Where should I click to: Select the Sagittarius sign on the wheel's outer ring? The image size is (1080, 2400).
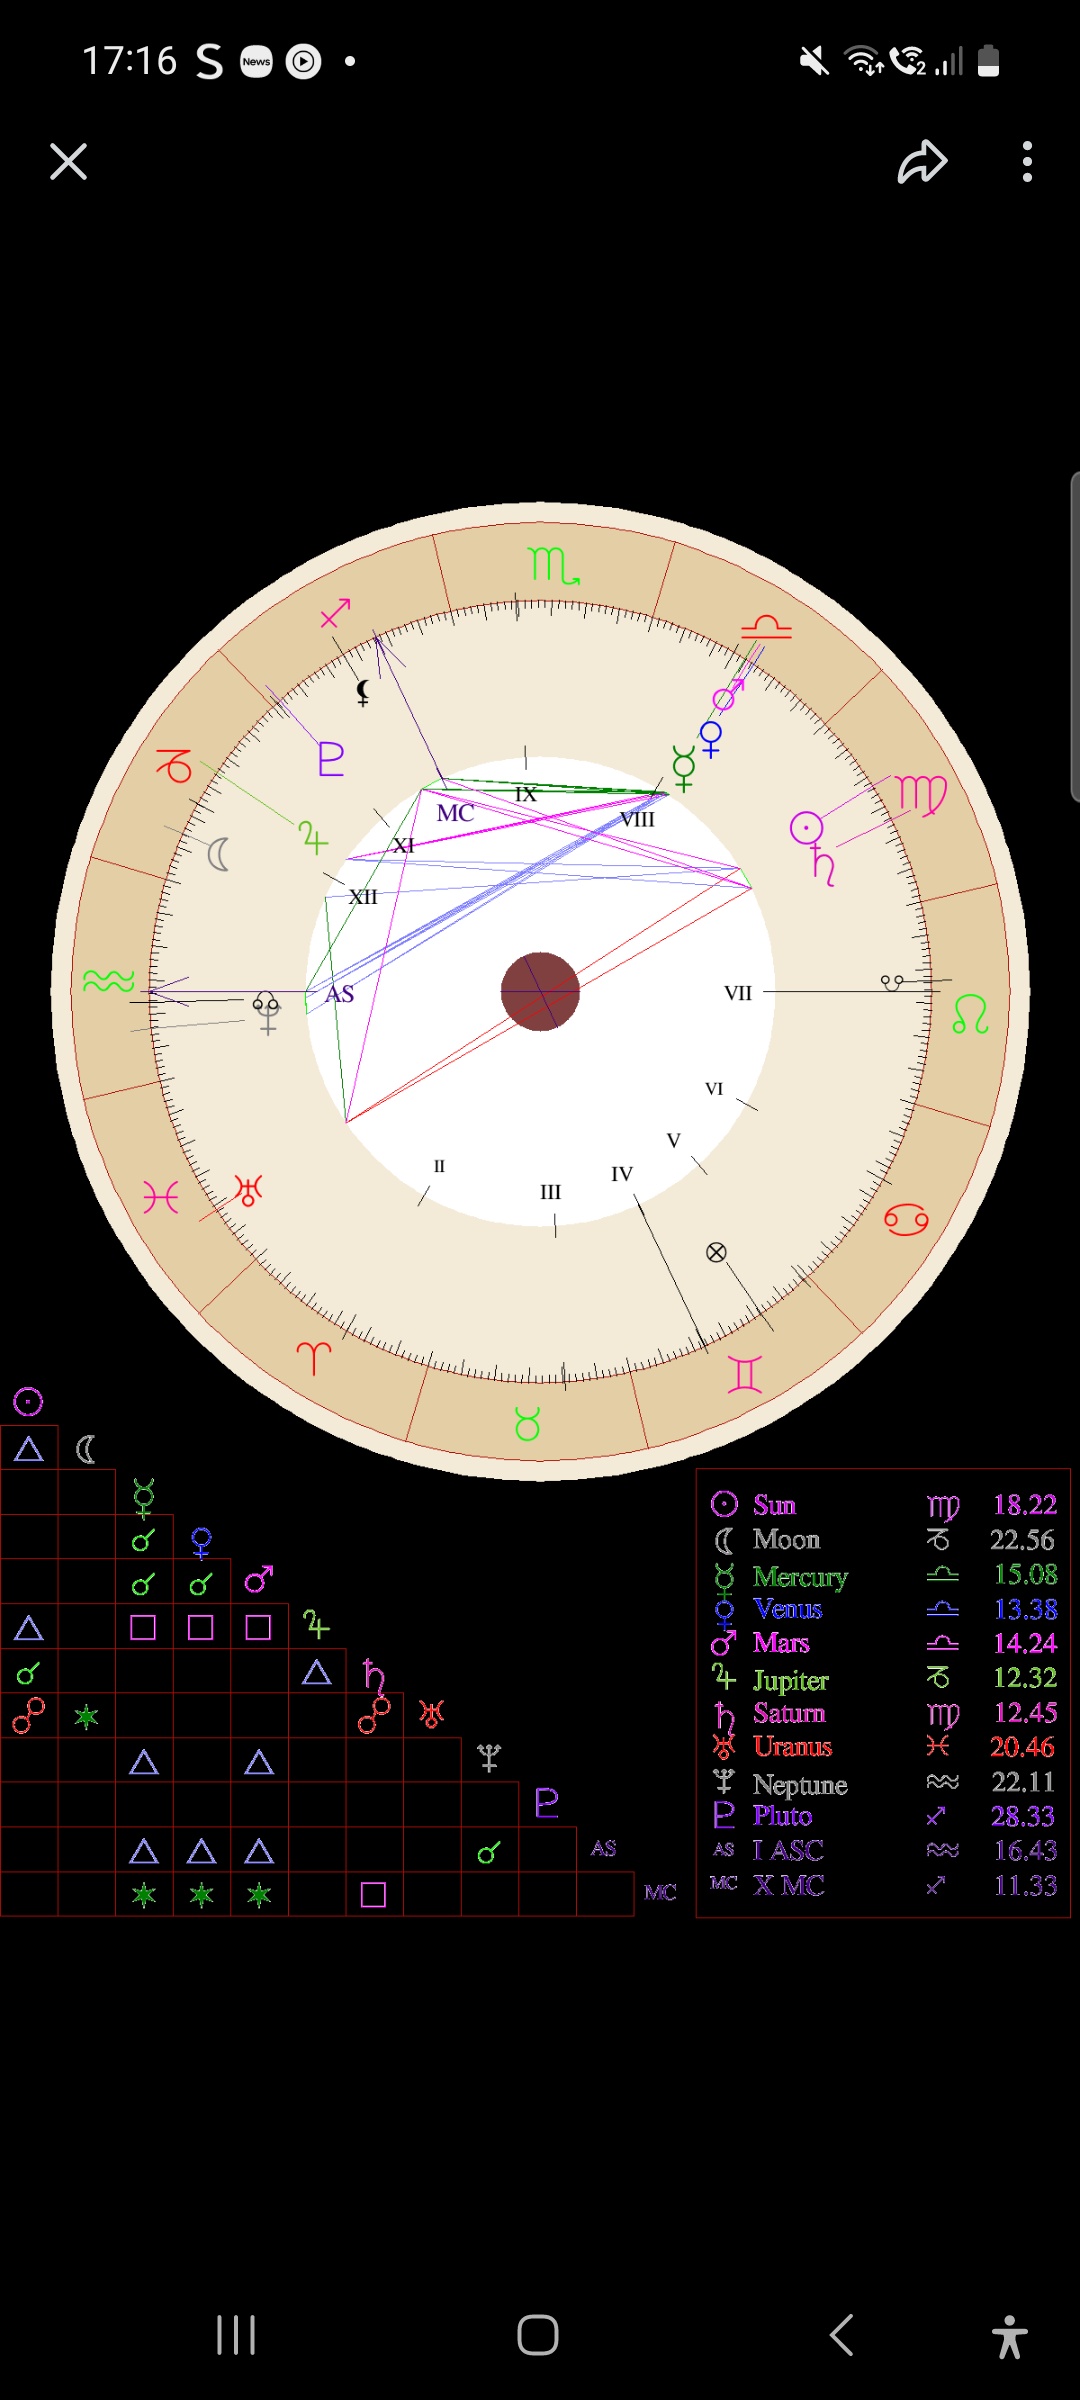[x=335, y=613]
